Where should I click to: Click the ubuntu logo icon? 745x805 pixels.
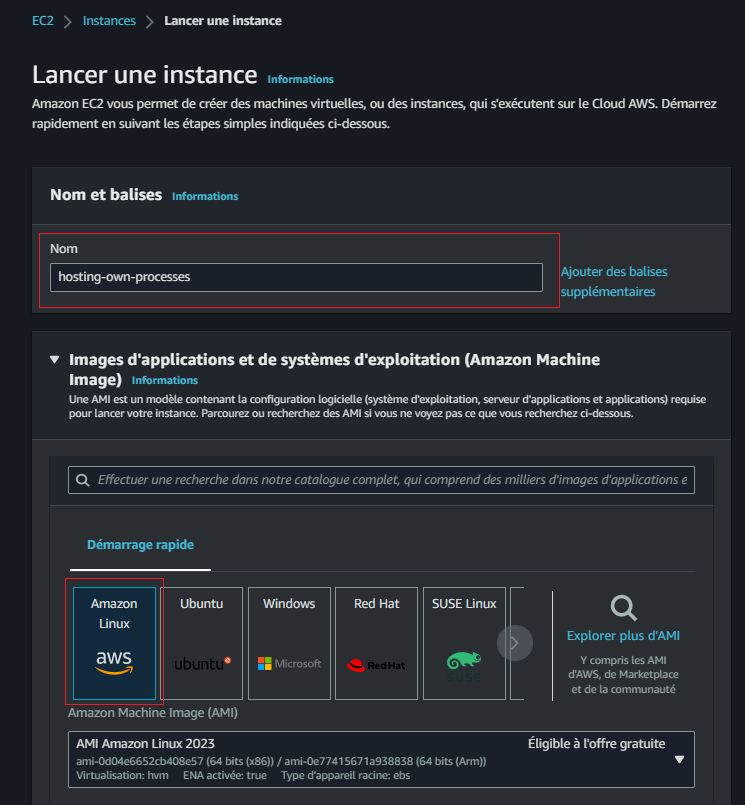(202, 664)
